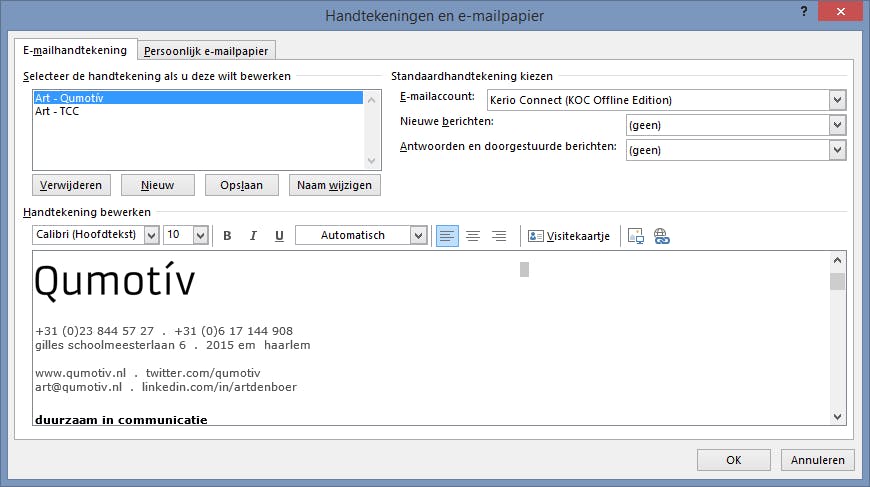Open the font size dropdown showing 10

point(201,235)
